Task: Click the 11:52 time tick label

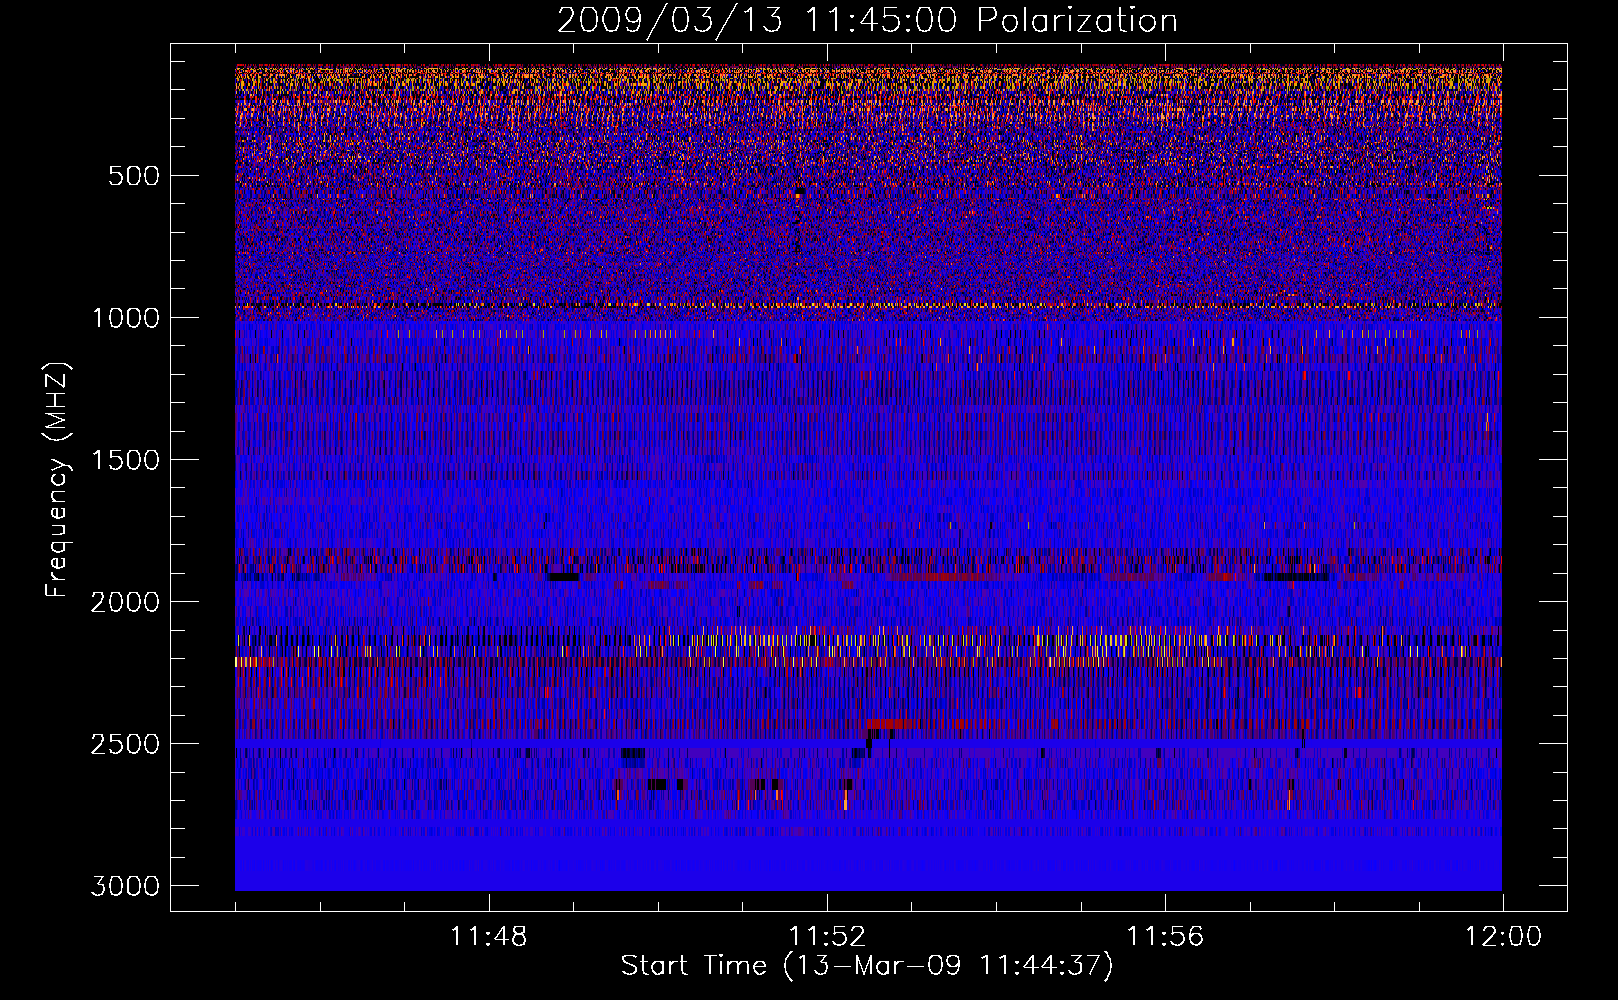Action: coord(827,937)
